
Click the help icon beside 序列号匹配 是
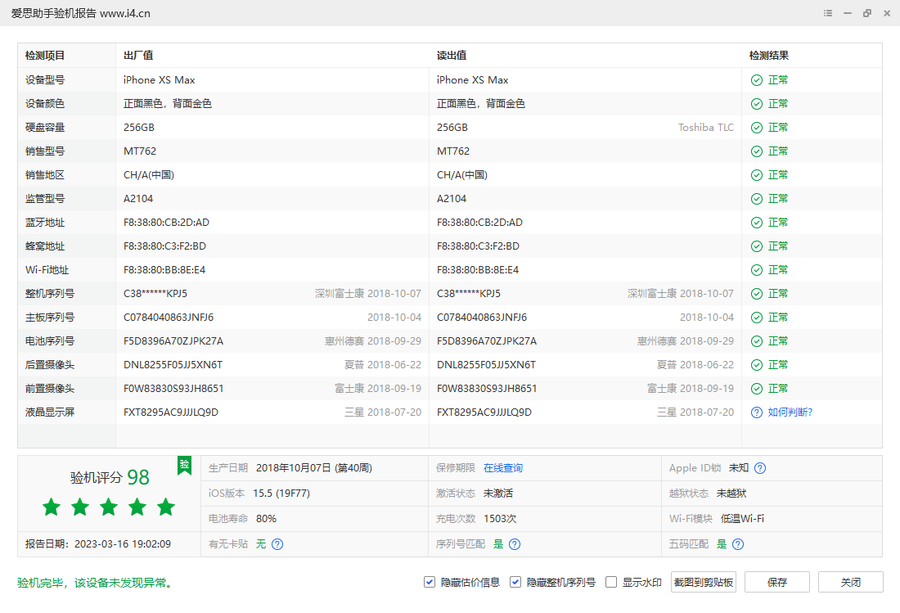click(515, 544)
